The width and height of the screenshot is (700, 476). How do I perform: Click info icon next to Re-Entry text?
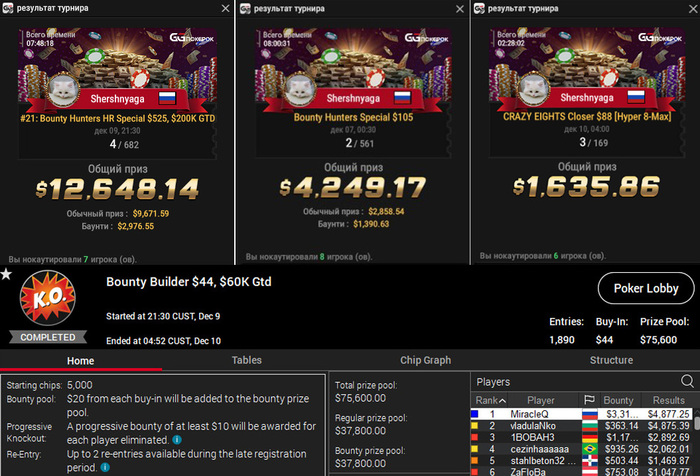coord(105,468)
